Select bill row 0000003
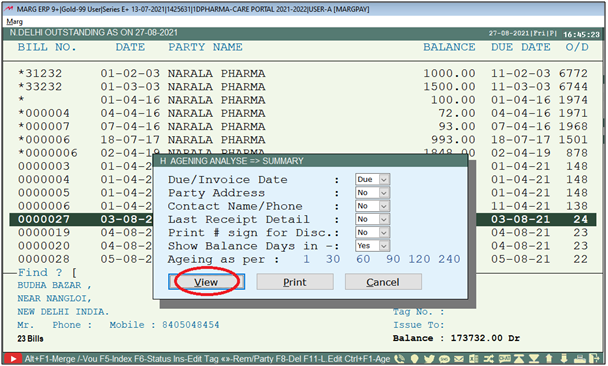 [x=302, y=166]
